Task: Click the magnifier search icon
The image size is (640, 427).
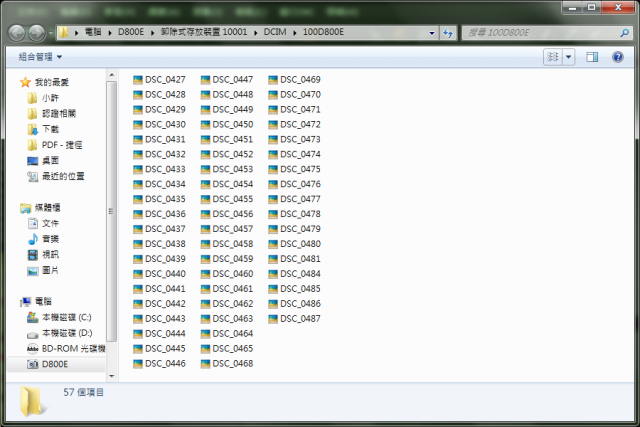Action: pyautogui.click(x=624, y=33)
